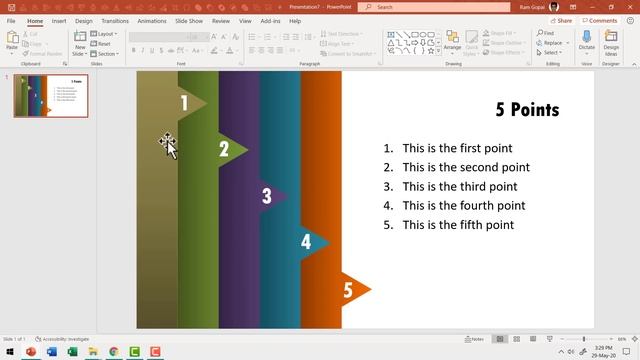This screenshot has width=640, height=360.
Task: Open the Shape Fill dropdown
Action: point(500,33)
